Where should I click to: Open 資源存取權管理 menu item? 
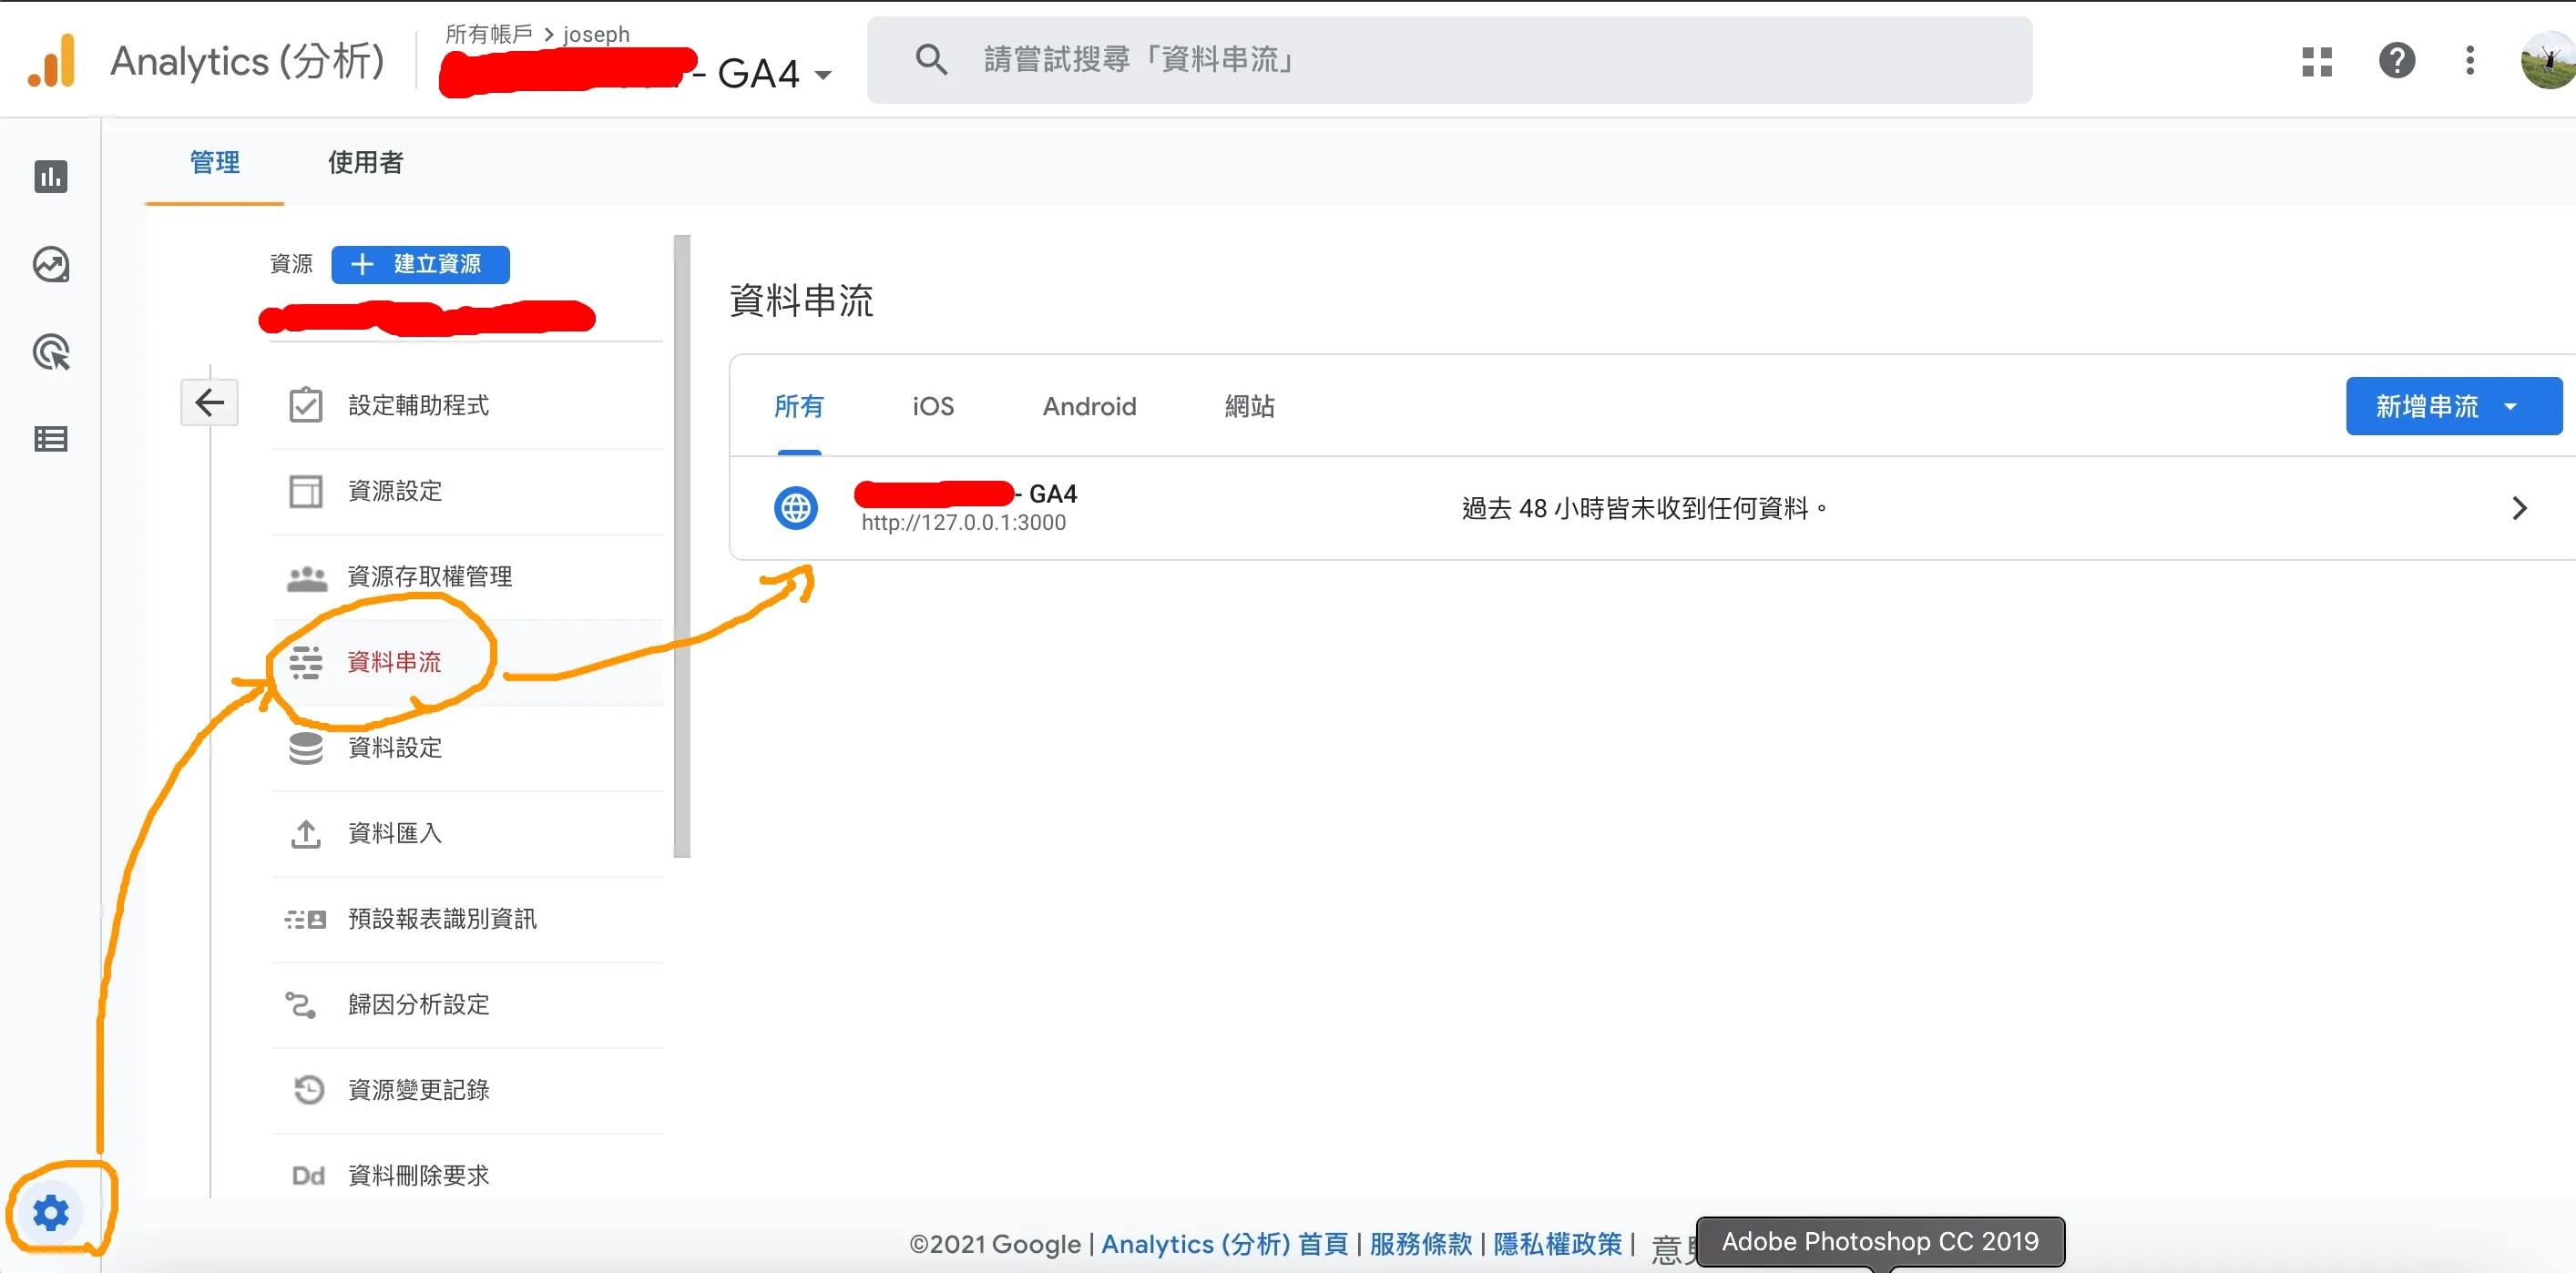468,577
